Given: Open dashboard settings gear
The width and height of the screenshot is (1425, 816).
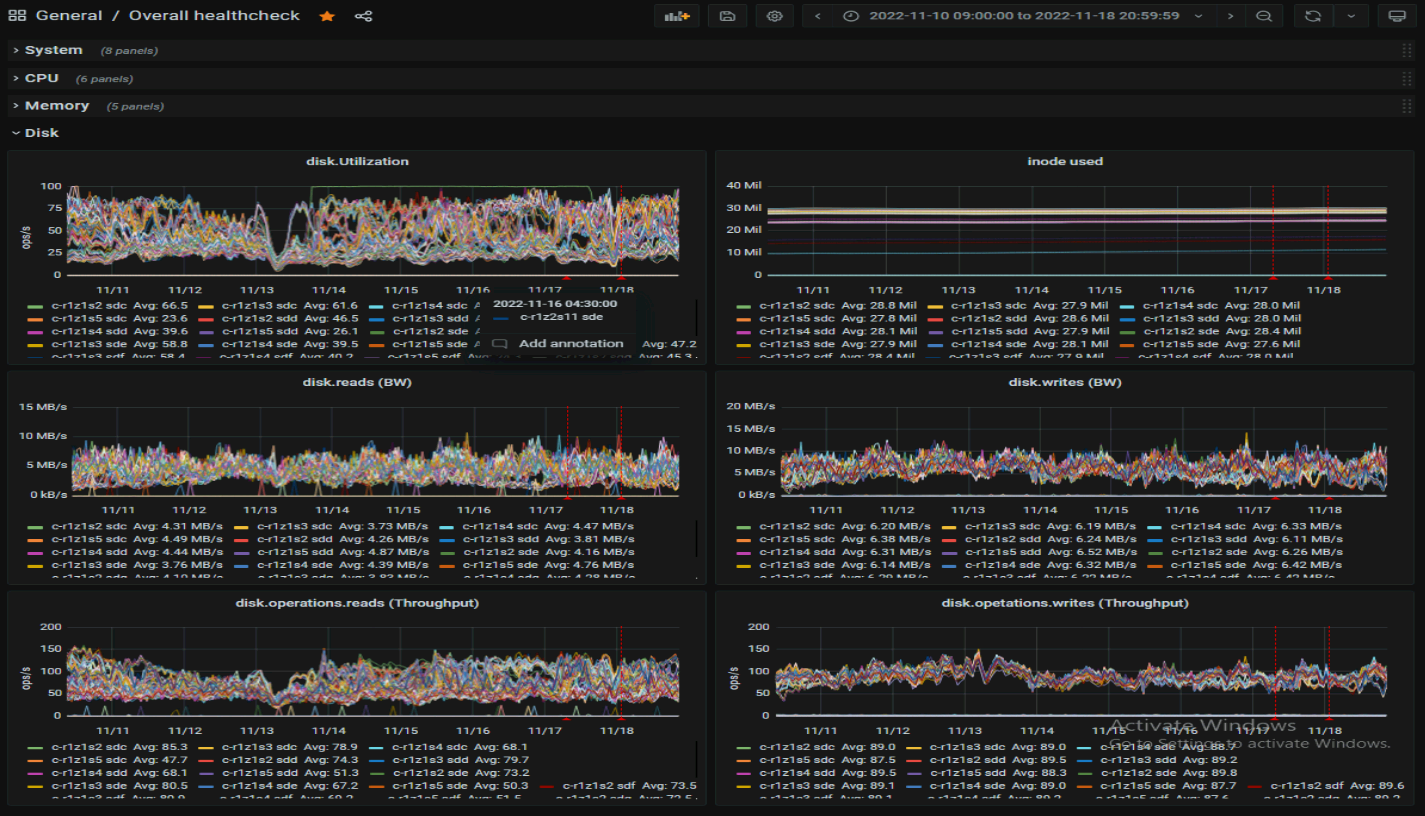Looking at the screenshot, I should [x=775, y=16].
